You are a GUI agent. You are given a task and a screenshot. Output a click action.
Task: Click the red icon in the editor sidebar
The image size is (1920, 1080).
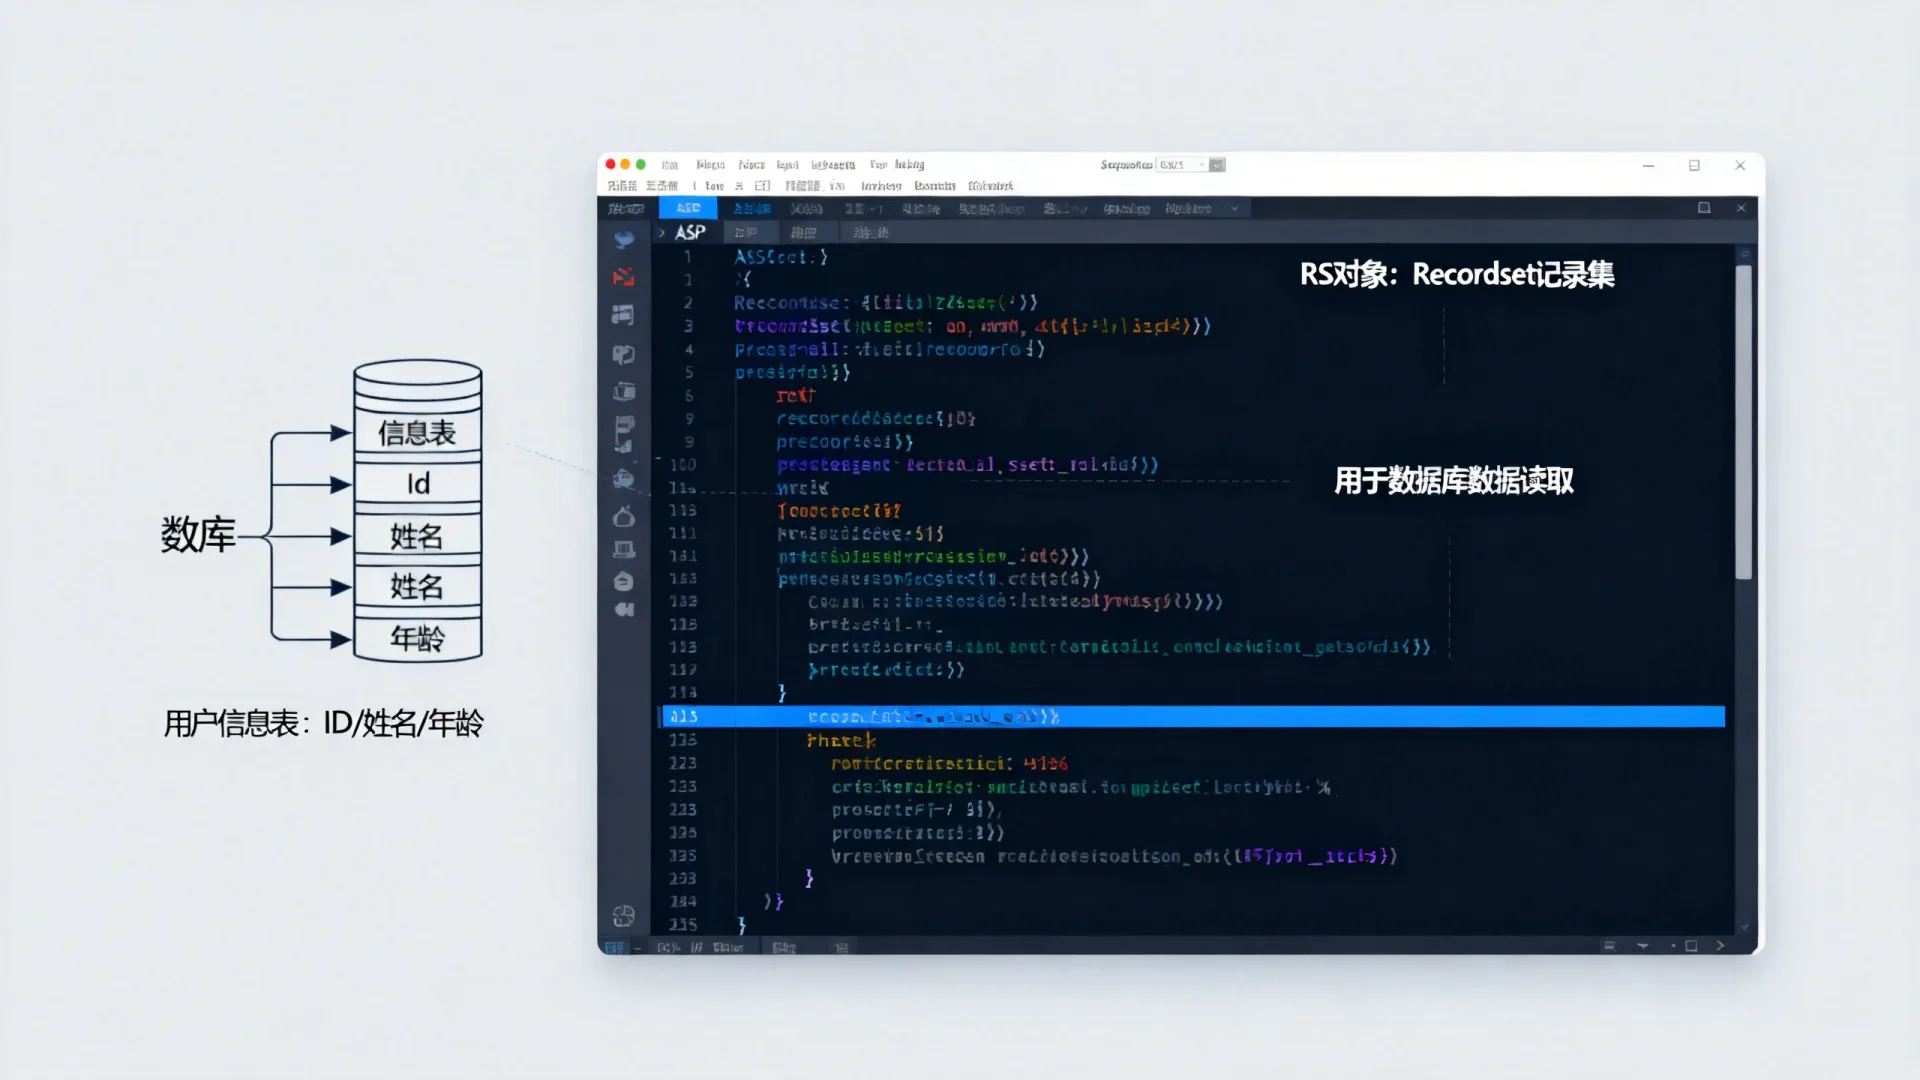[x=624, y=277]
